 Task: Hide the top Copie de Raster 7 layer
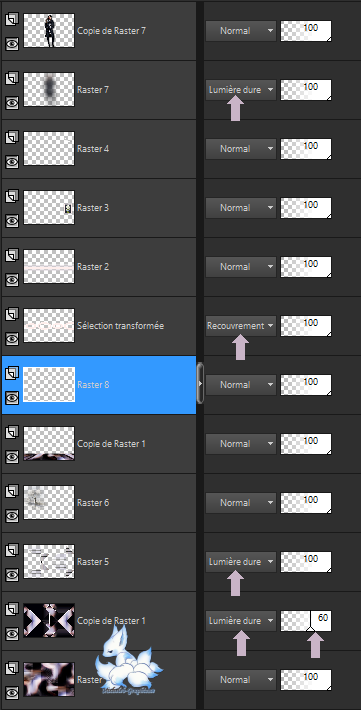(12, 43)
